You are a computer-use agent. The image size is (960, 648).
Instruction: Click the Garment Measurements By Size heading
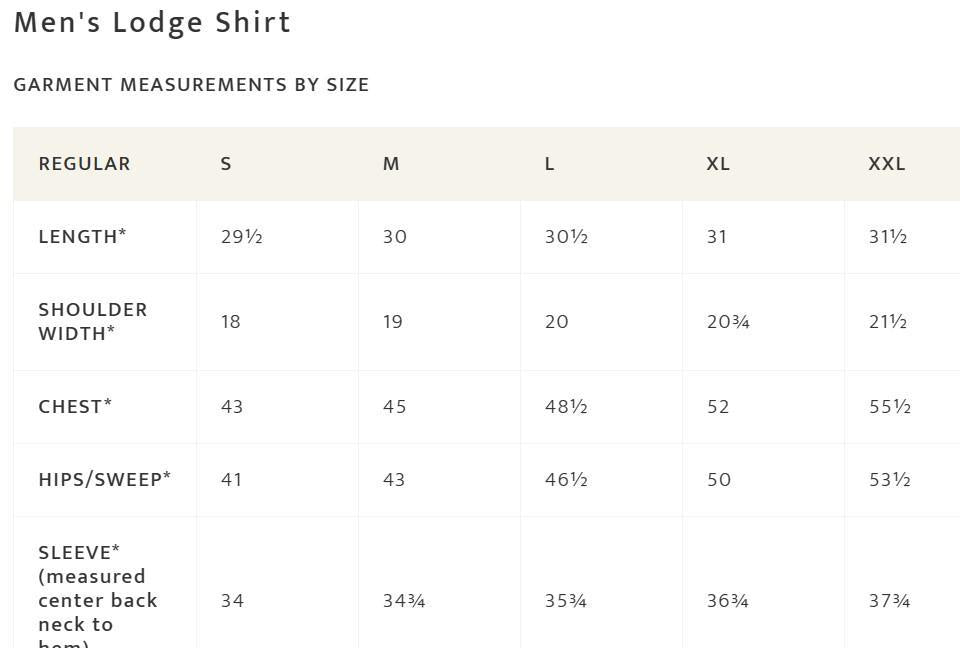tap(191, 85)
